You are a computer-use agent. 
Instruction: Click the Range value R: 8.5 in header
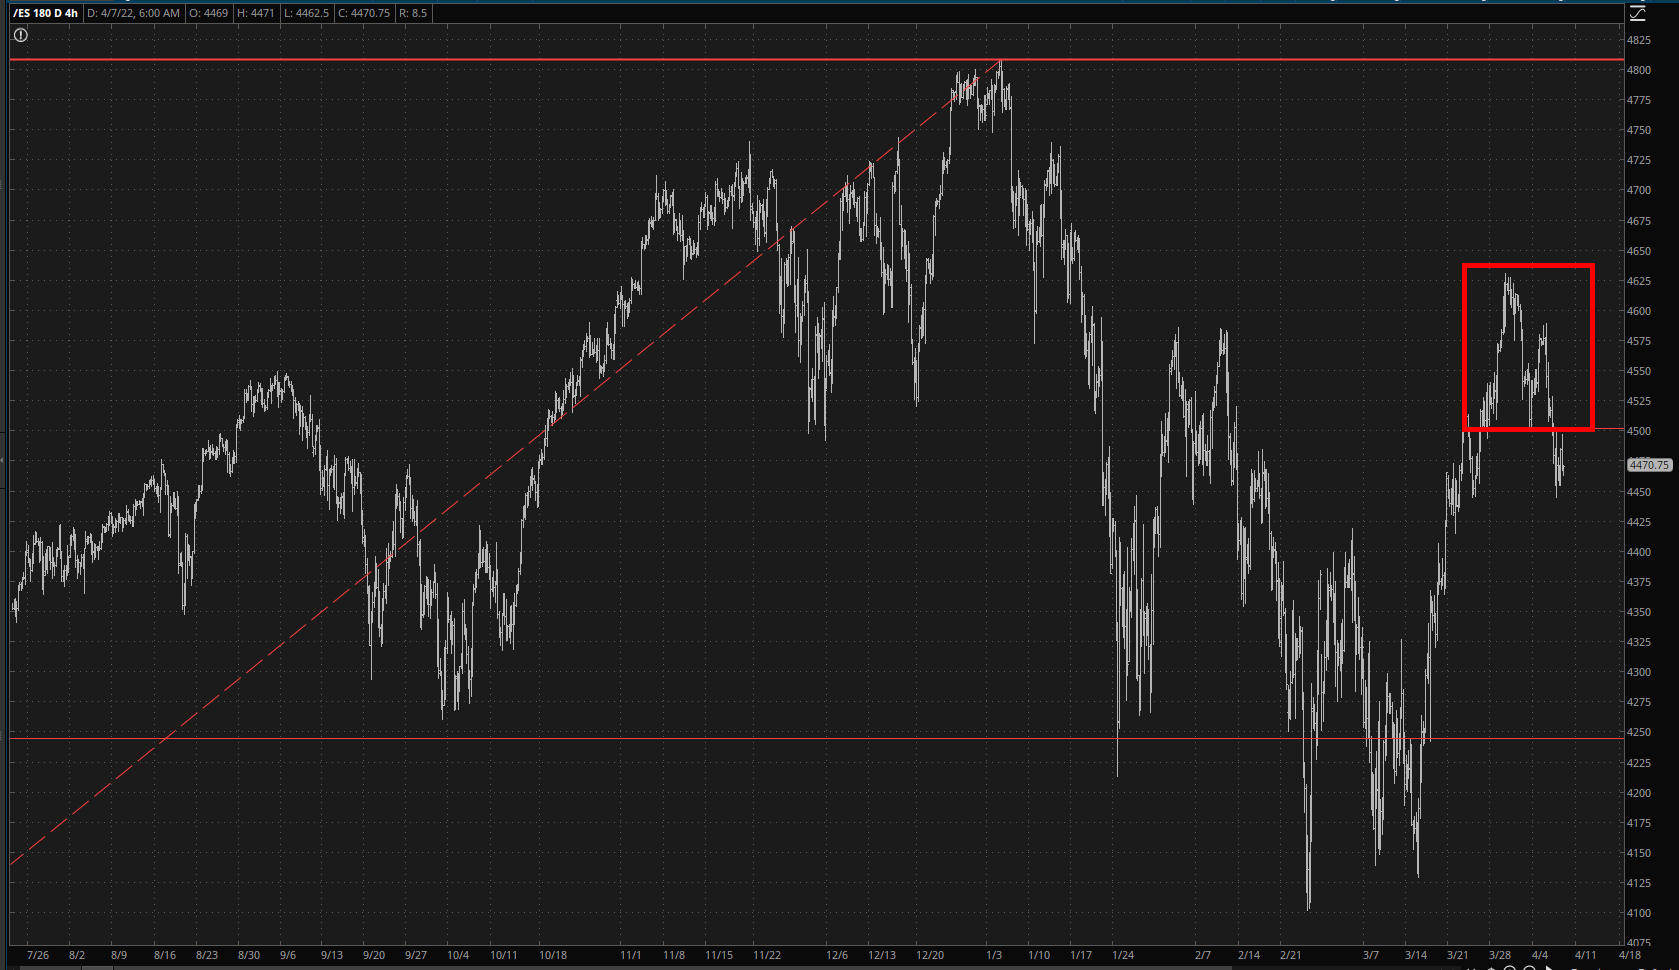pos(413,13)
